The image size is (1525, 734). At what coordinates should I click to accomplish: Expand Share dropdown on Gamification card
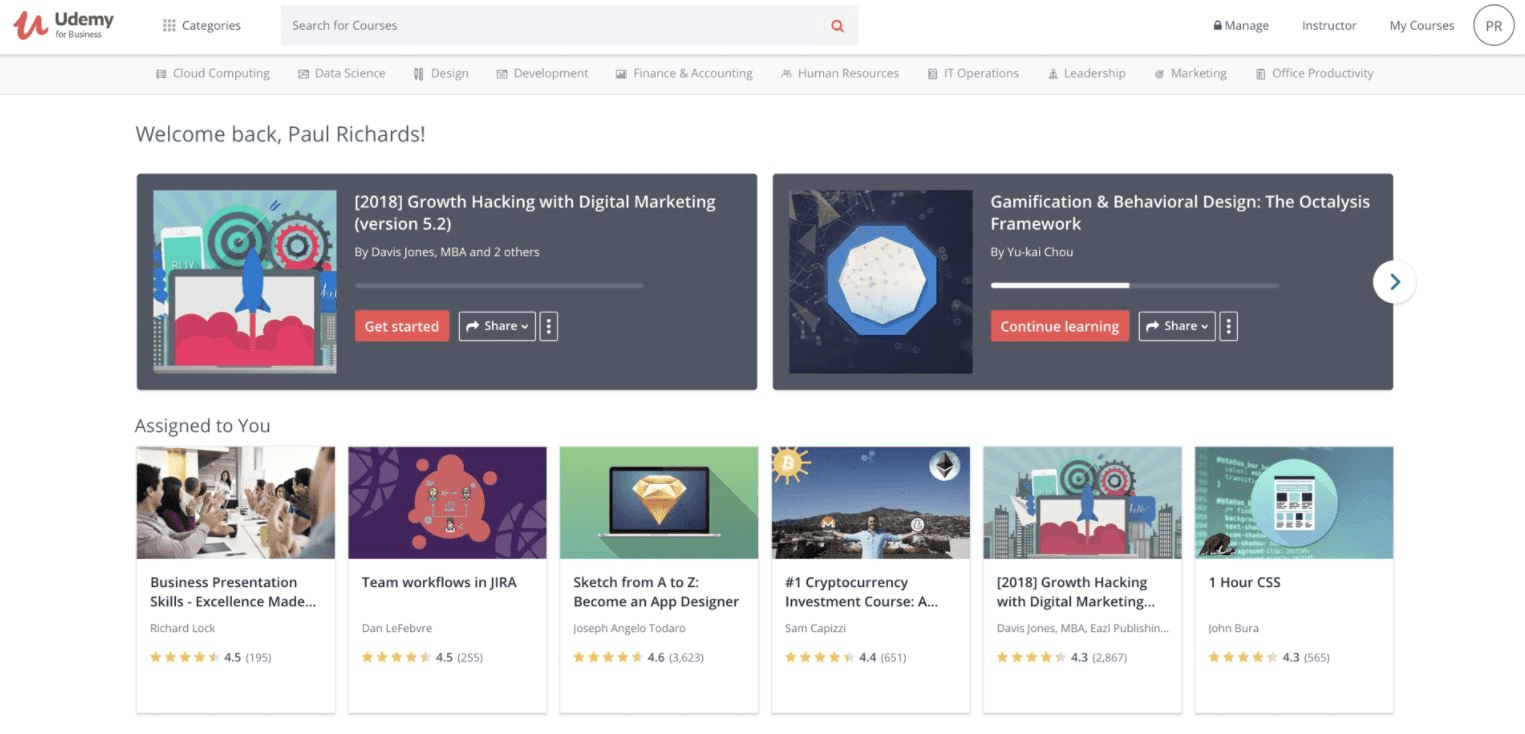(1177, 326)
